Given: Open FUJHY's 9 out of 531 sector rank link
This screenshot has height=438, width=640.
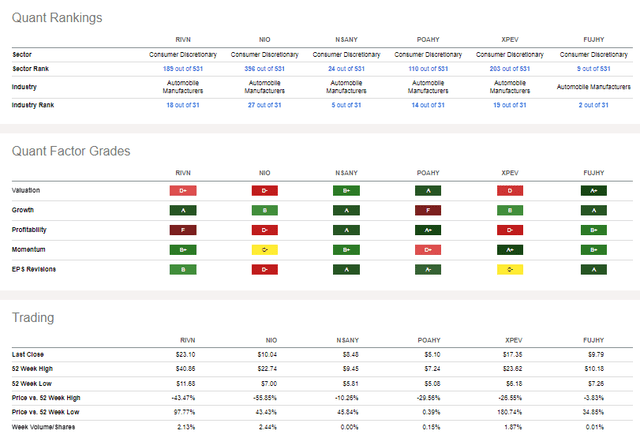Looking at the screenshot, I should coord(593,69).
